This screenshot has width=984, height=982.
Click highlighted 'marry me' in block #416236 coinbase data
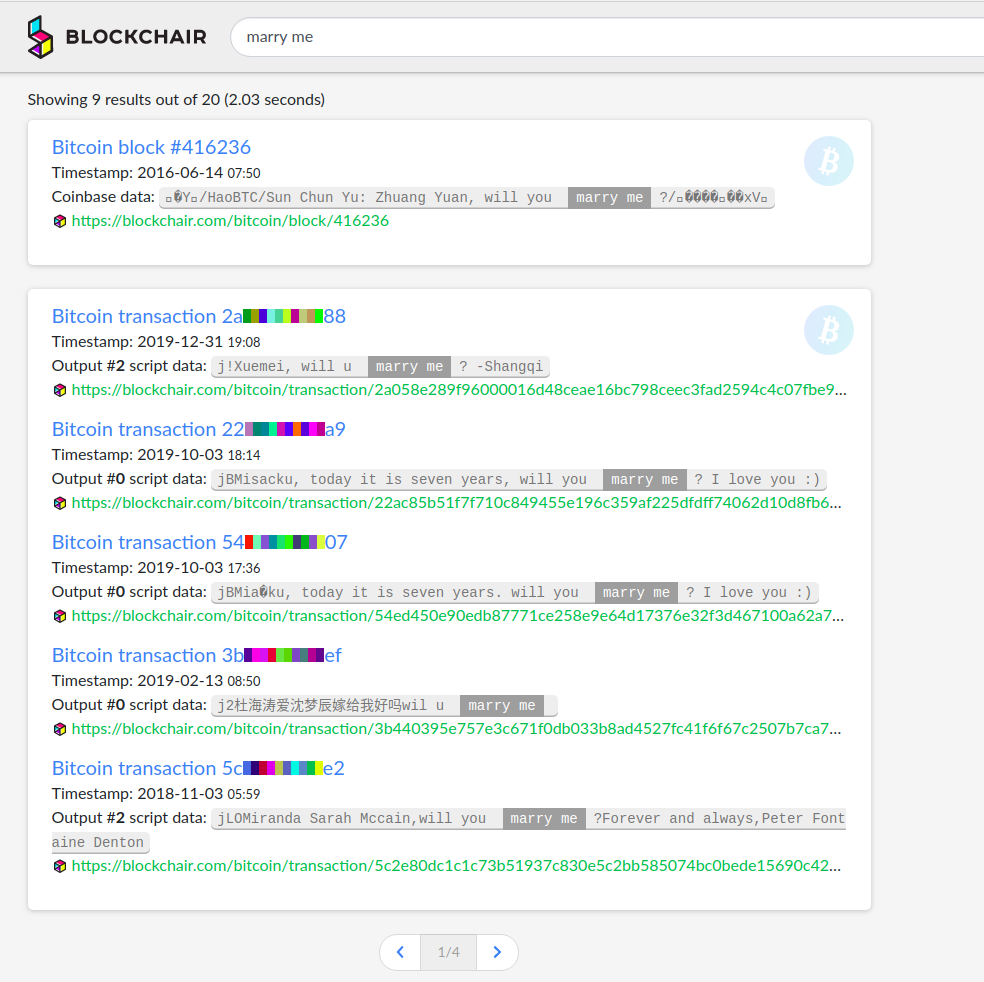pos(609,198)
